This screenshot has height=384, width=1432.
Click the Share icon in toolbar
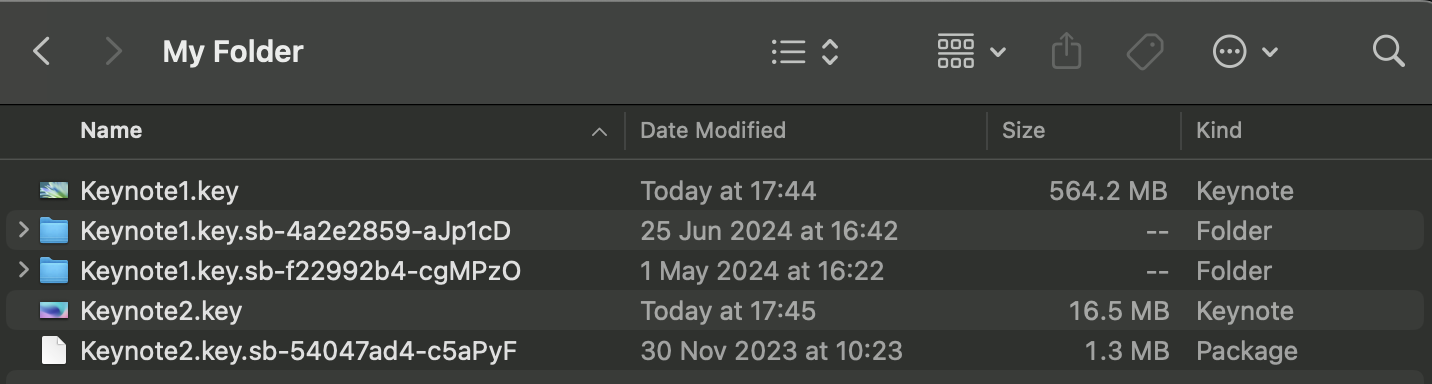pyautogui.click(x=1067, y=51)
